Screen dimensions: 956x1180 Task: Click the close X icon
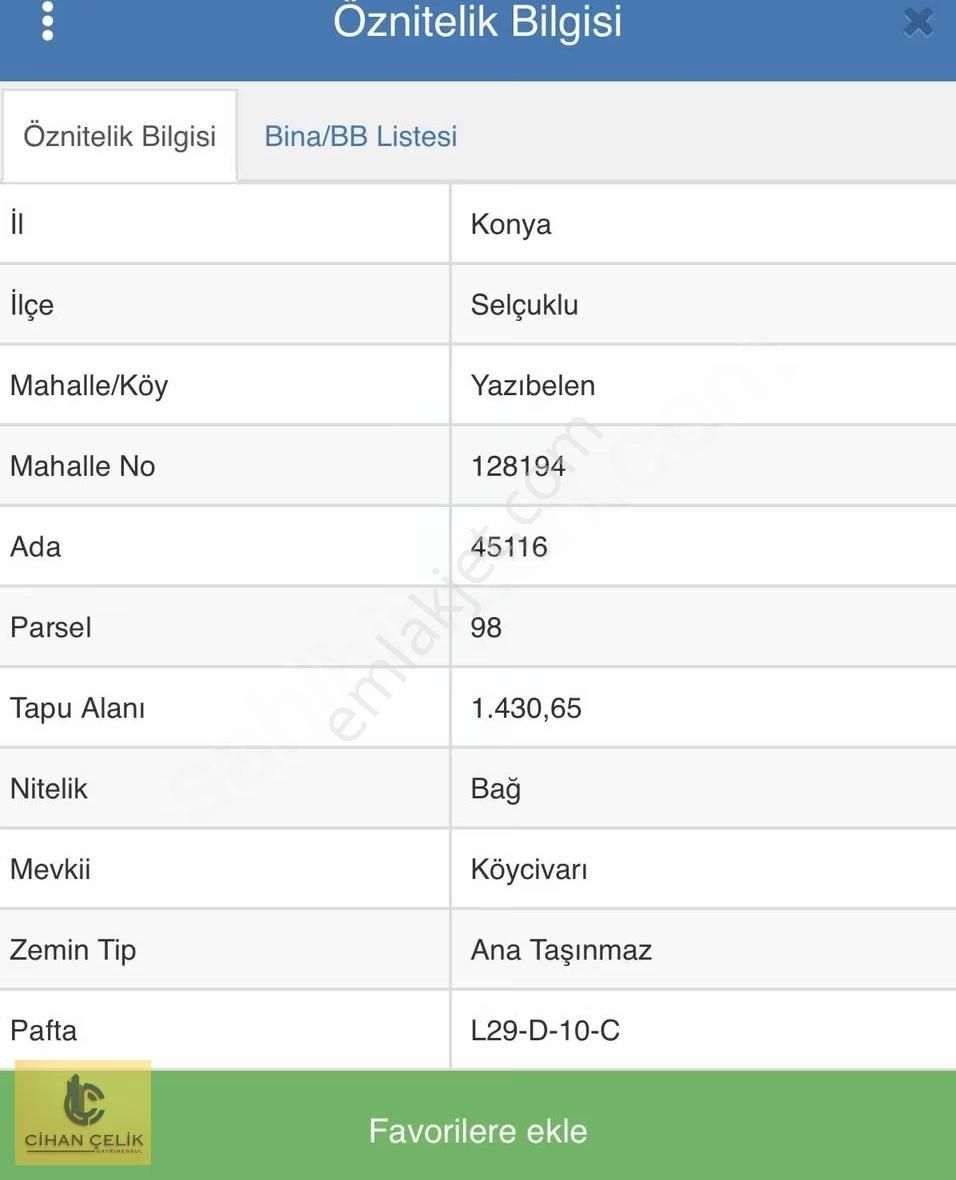click(x=918, y=21)
